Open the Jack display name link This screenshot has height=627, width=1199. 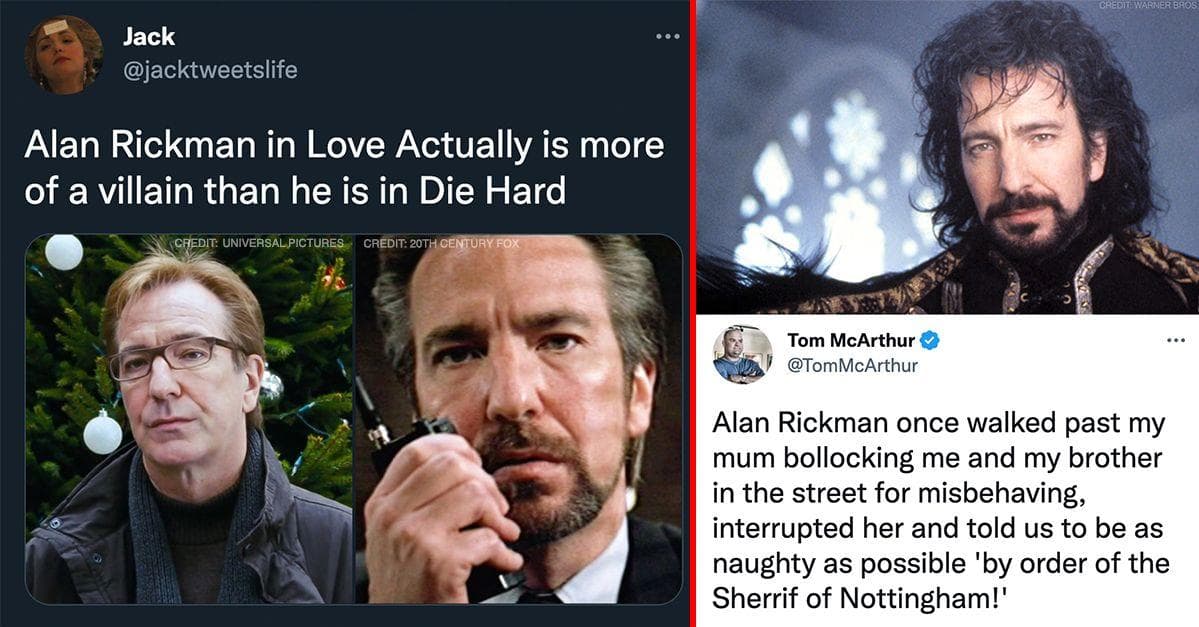click(148, 37)
